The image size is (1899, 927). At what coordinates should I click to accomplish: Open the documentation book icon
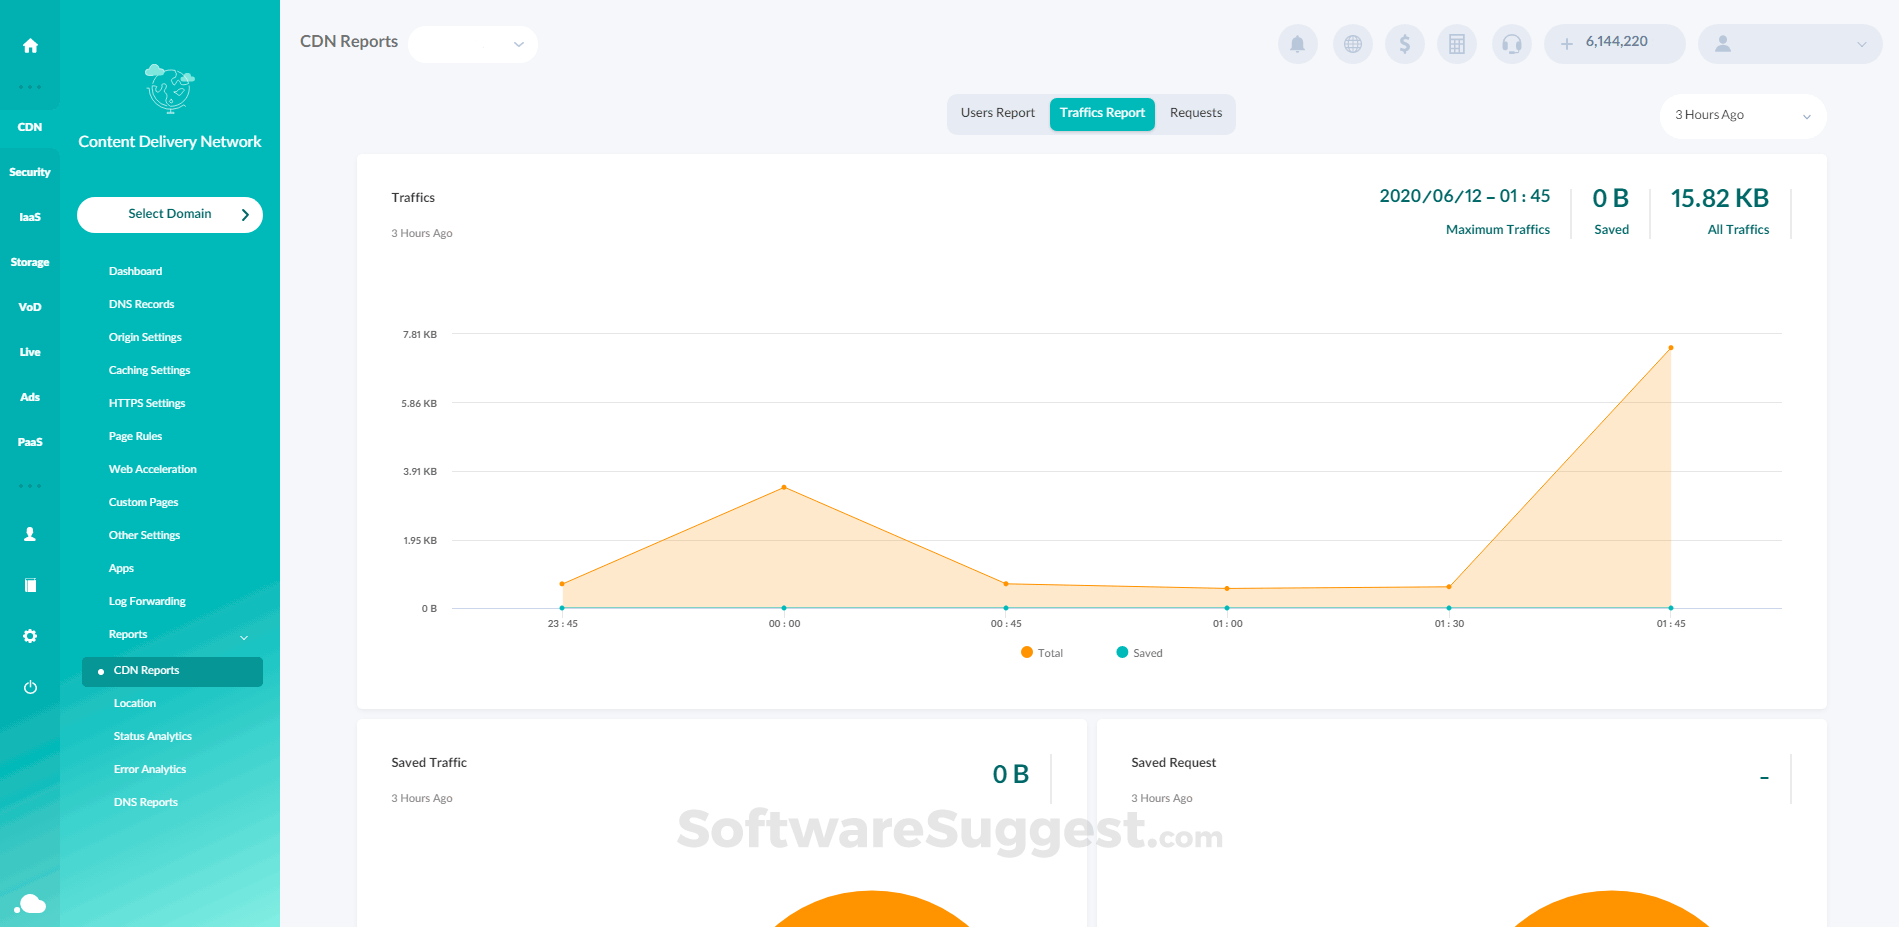point(30,585)
